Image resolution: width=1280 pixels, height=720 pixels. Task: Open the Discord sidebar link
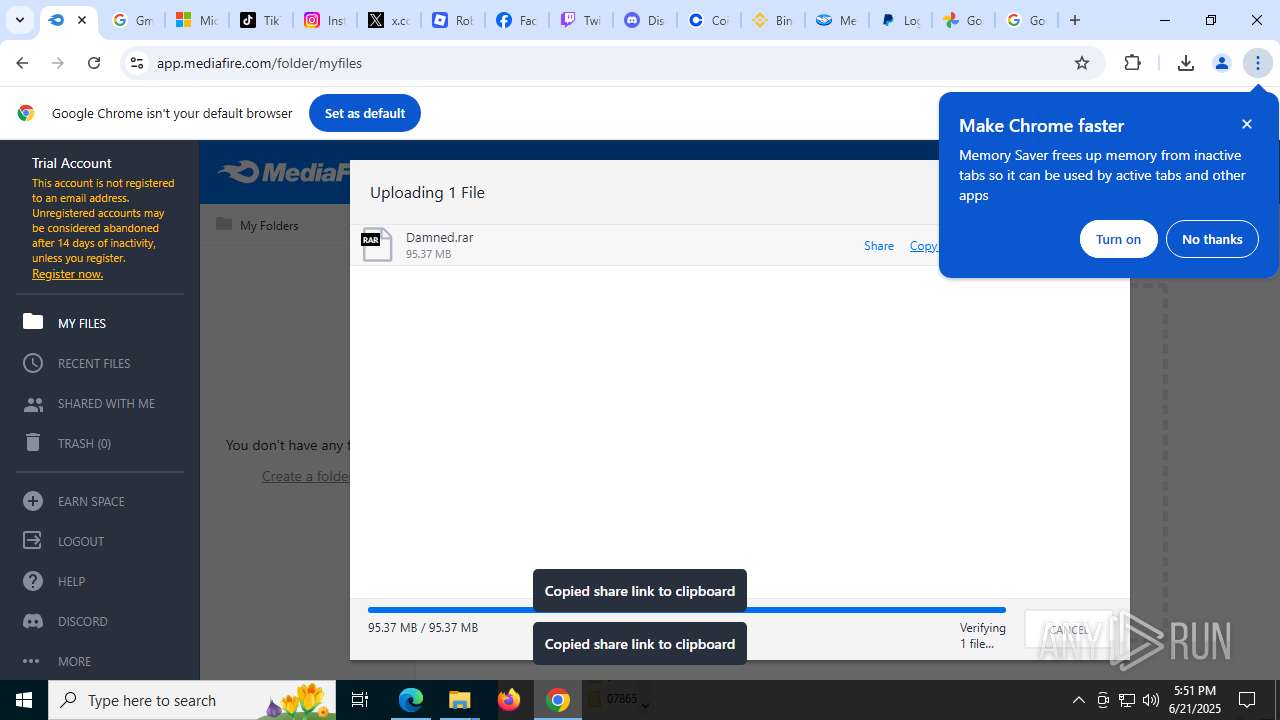[x=64, y=621]
